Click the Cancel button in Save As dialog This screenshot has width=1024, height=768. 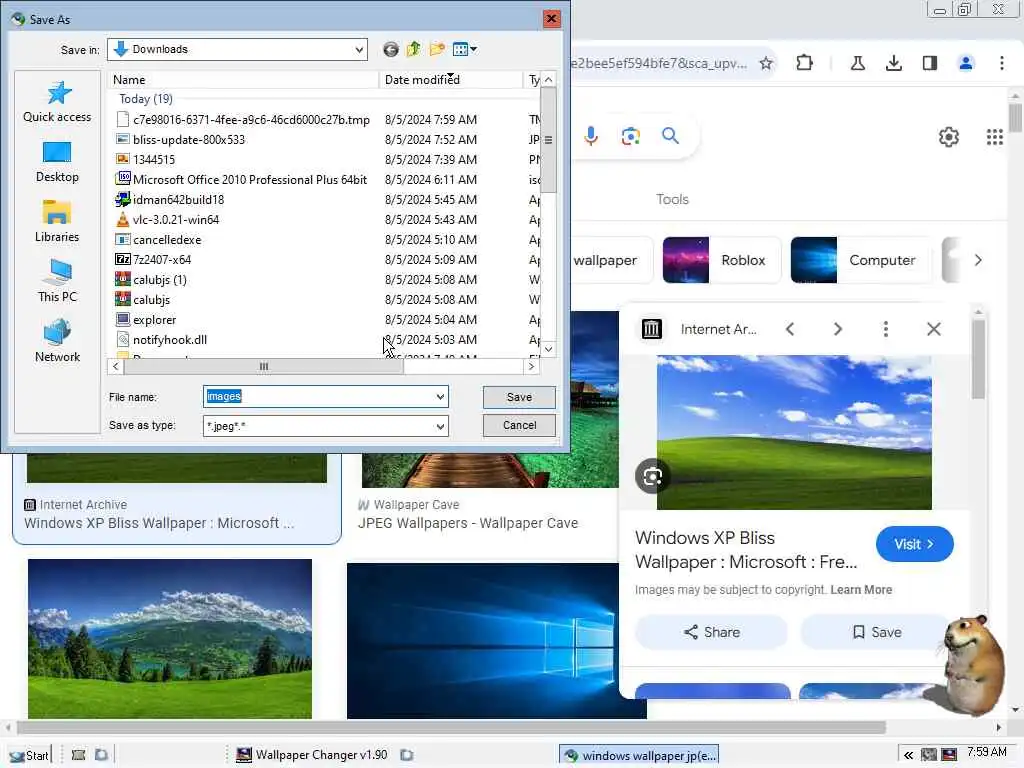[519, 425]
